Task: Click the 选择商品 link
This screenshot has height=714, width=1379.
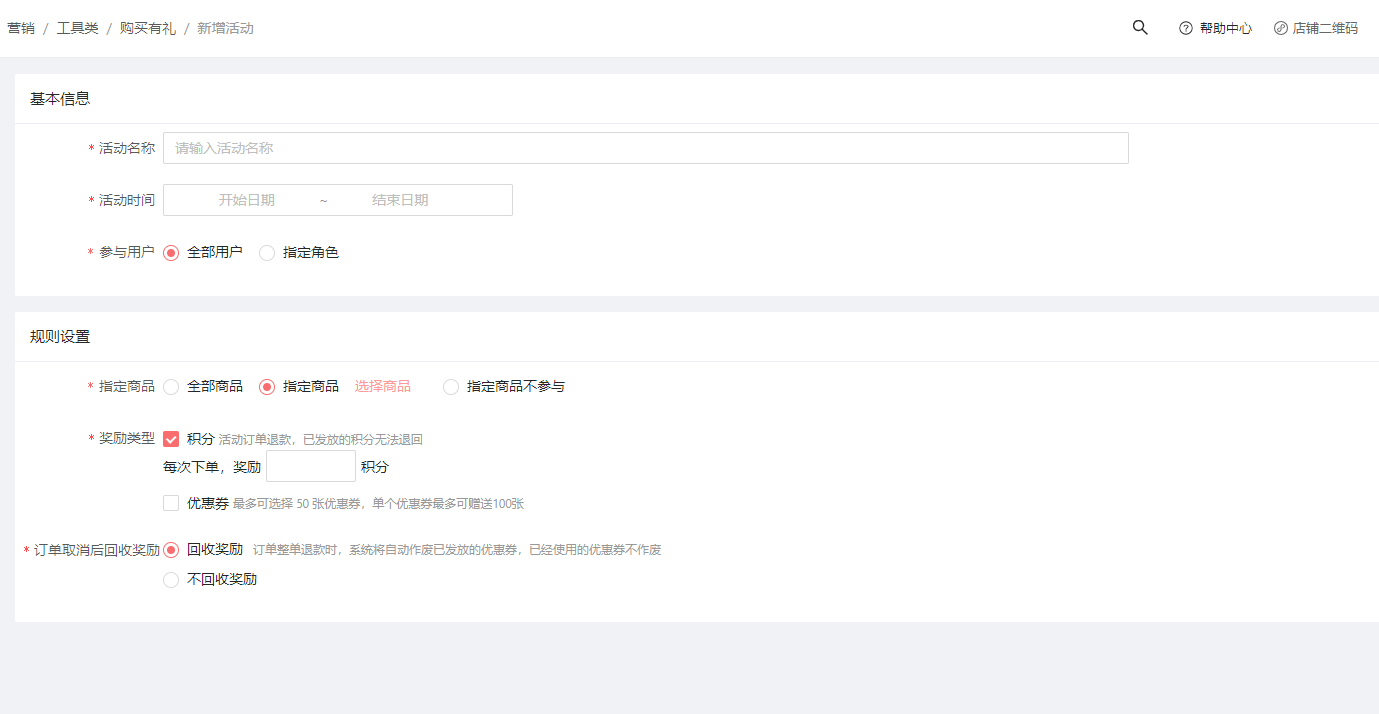Action: point(382,386)
